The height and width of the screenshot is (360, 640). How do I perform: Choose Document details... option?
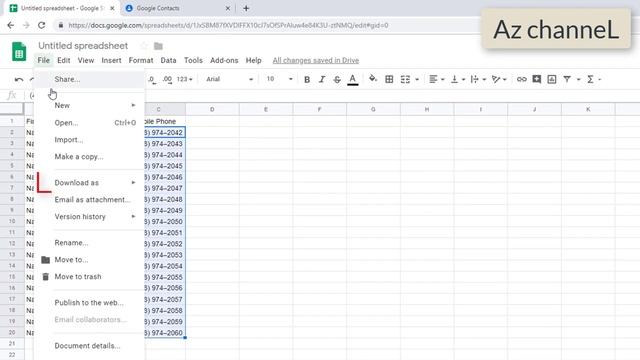tap(89, 346)
